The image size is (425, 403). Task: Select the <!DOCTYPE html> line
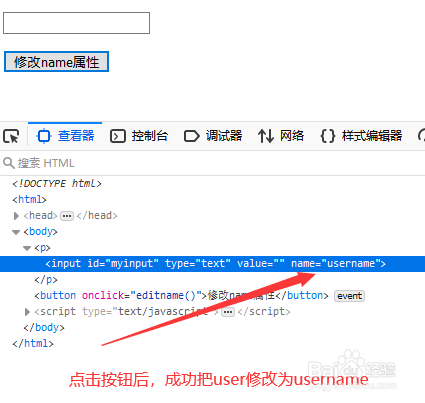[x=57, y=184]
